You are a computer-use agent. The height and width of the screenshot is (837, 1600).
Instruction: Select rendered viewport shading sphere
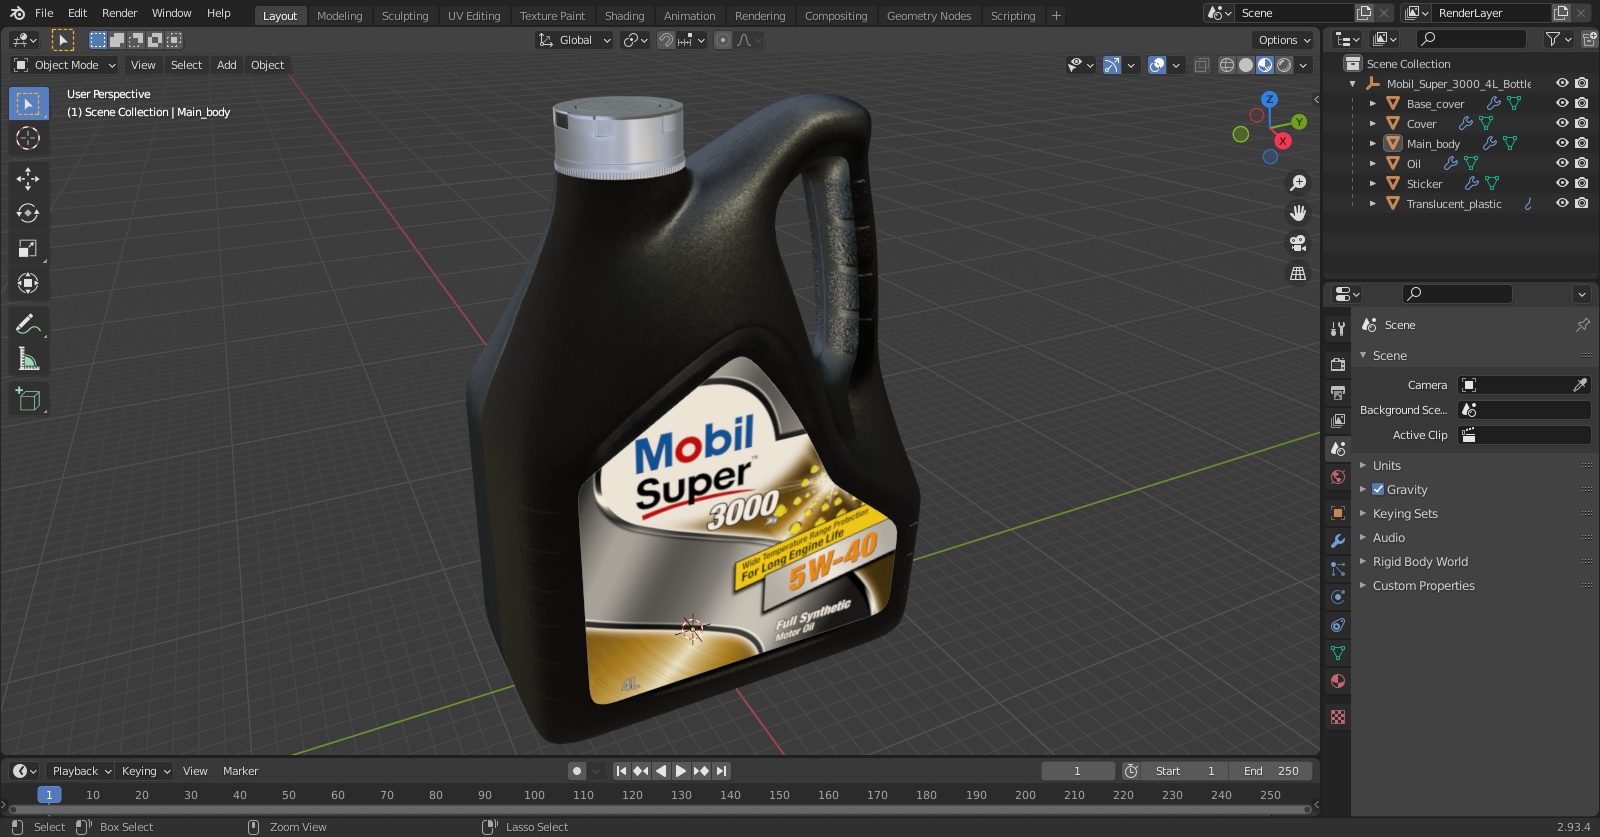pos(1284,65)
